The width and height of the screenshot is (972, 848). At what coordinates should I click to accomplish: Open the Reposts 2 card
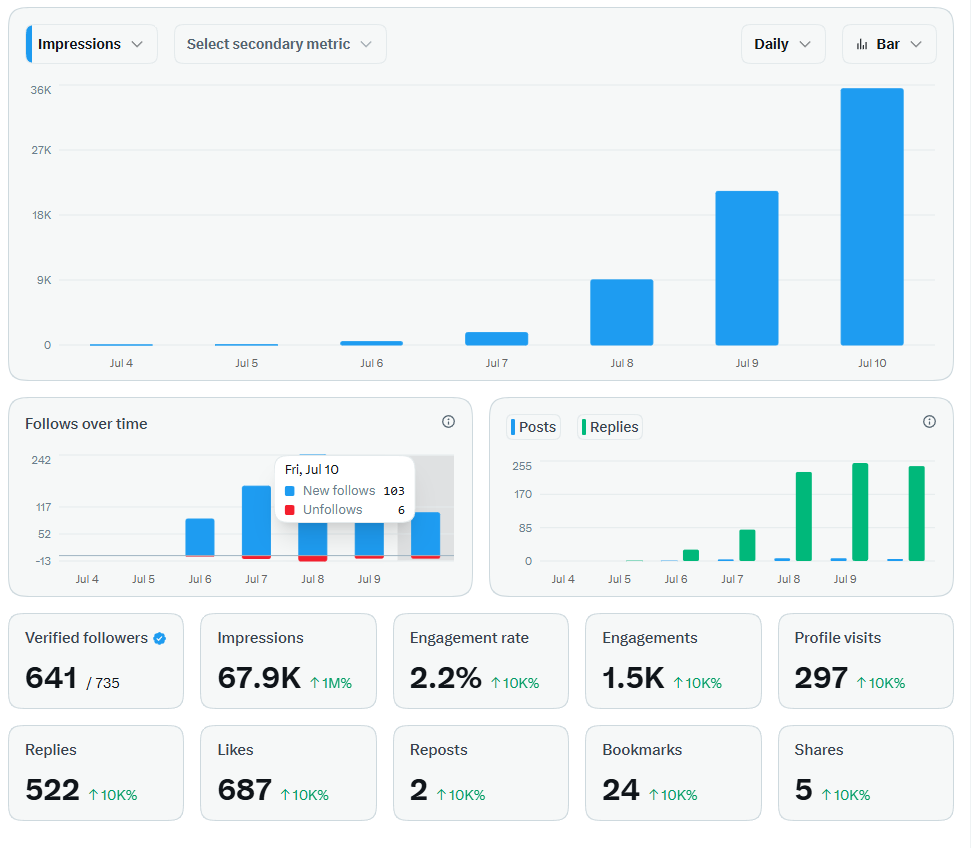[481, 773]
